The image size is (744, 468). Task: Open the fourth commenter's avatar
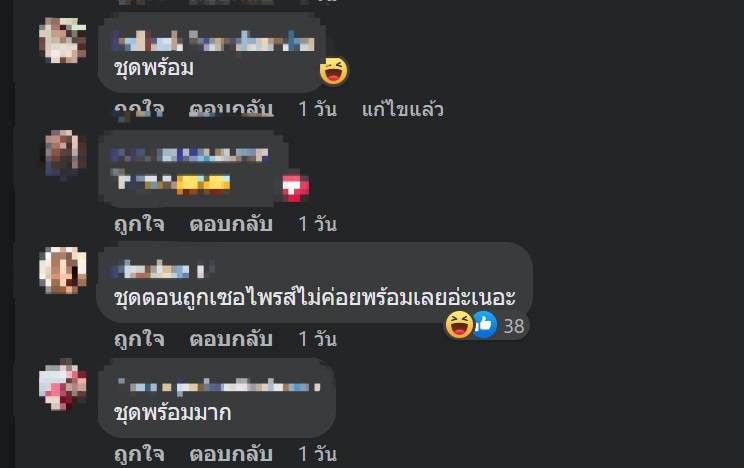pos(63,384)
